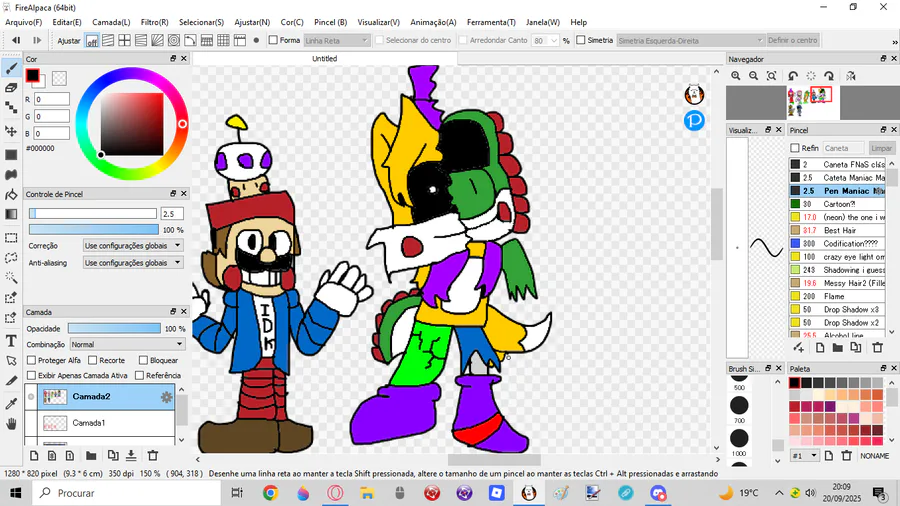Turn snap off with the off icon

[x=92, y=40]
